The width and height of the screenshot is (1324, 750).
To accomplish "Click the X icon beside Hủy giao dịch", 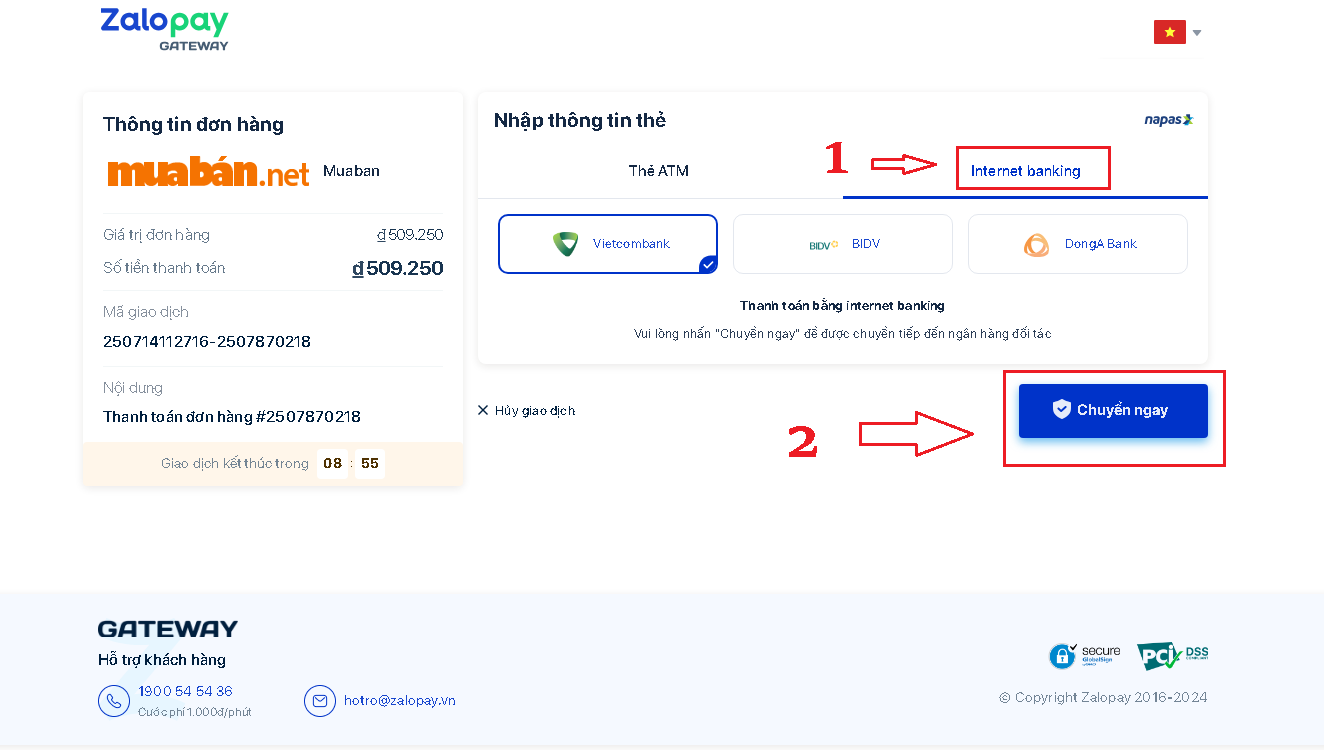I will (483, 410).
